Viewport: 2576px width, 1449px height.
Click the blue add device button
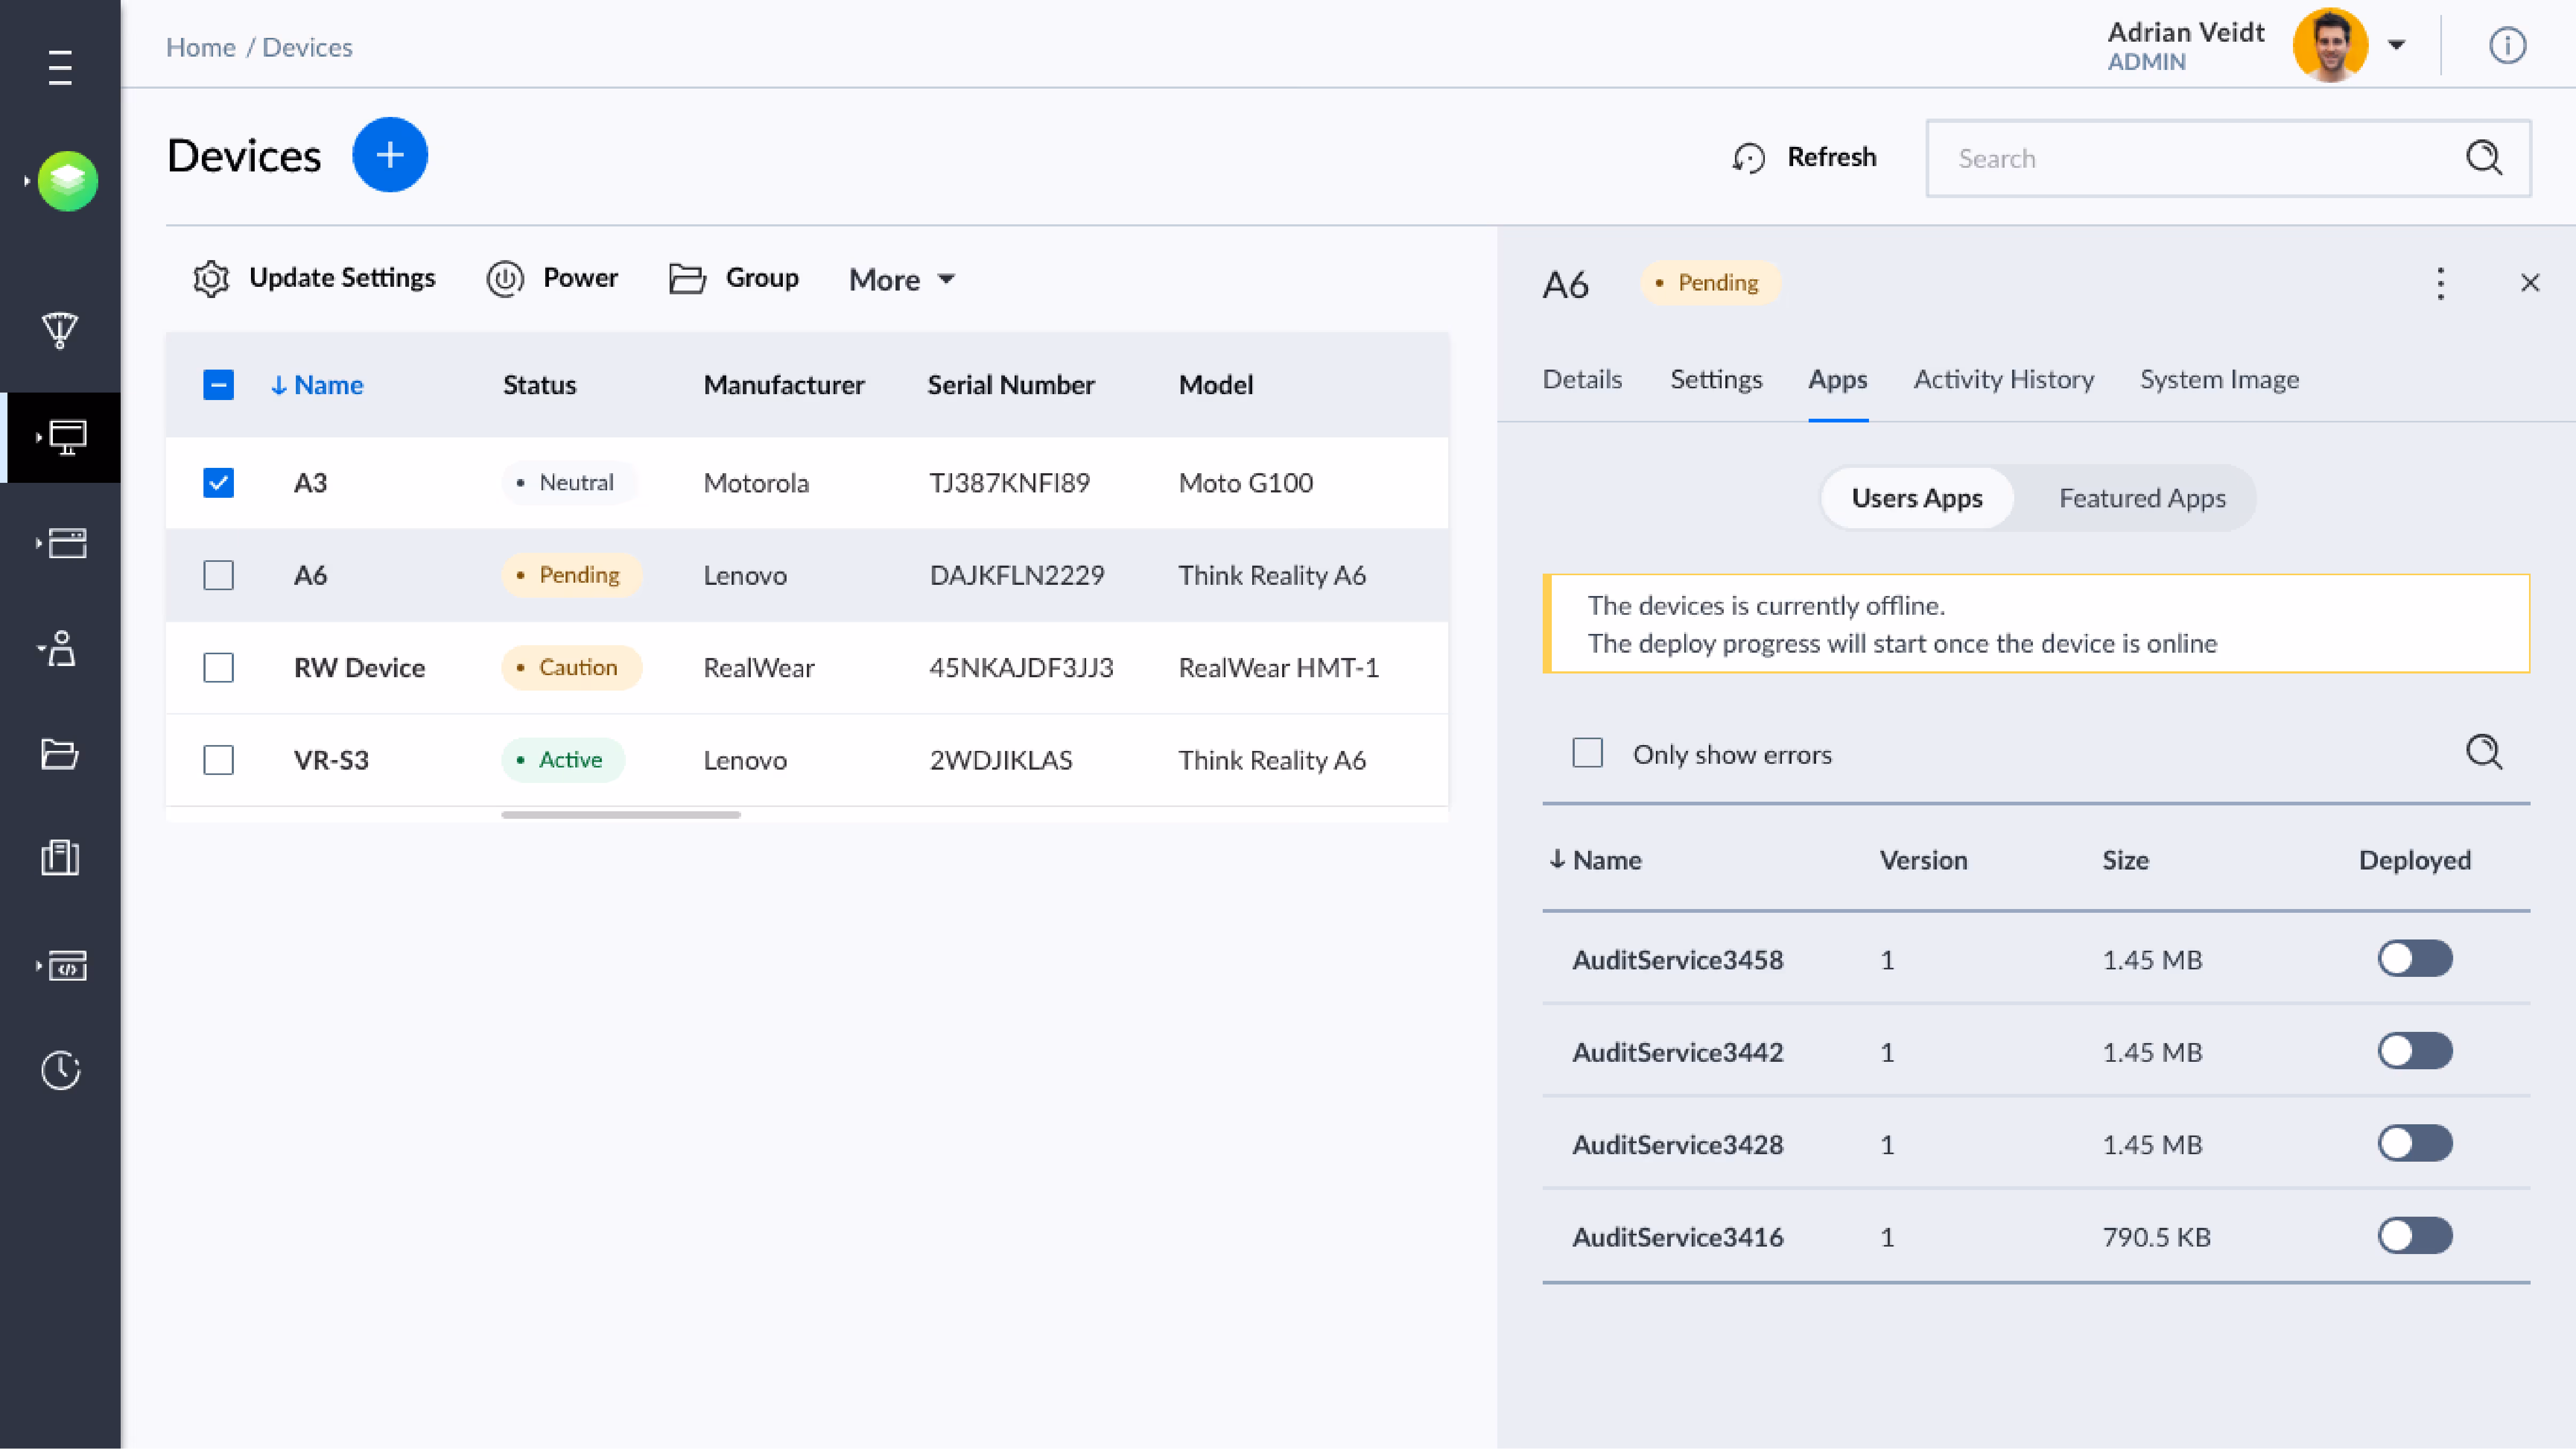coord(389,155)
